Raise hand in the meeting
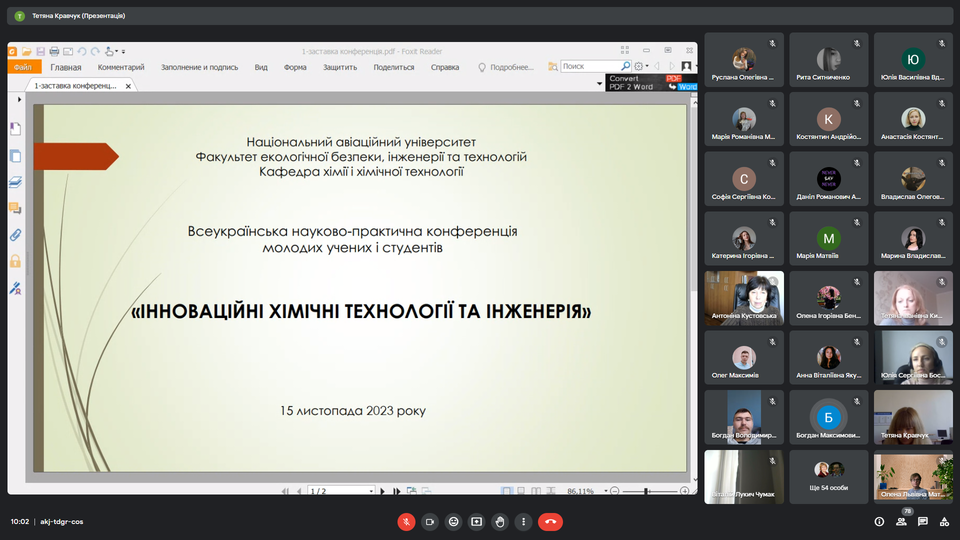Viewport: 960px width, 540px height. click(x=499, y=521)
